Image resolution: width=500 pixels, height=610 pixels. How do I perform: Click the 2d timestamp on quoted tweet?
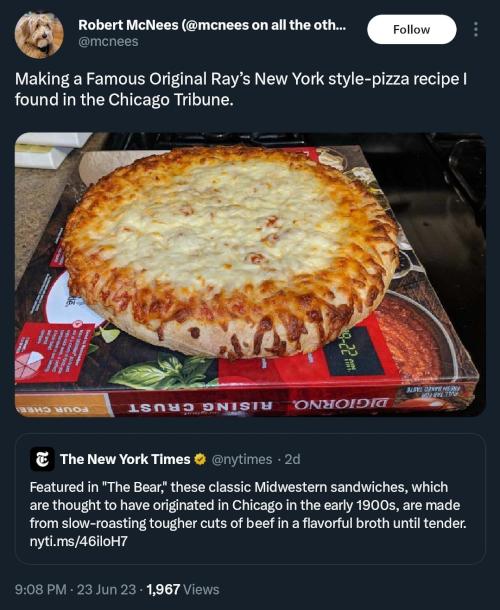(x=293, y=459)
